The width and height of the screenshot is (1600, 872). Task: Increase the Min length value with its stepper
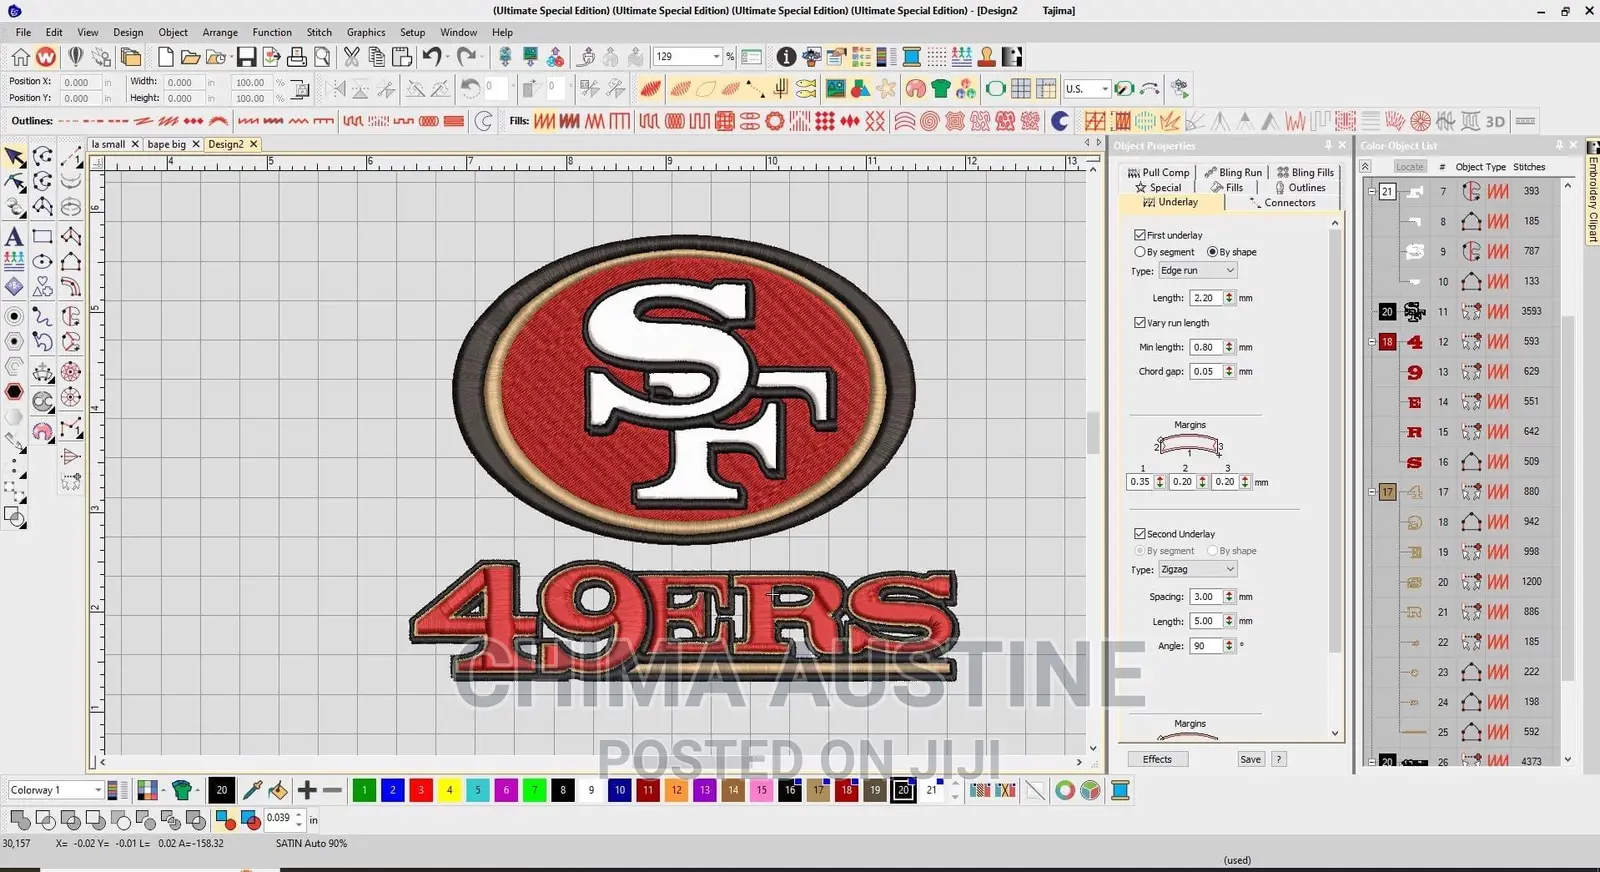(1229, 344)
